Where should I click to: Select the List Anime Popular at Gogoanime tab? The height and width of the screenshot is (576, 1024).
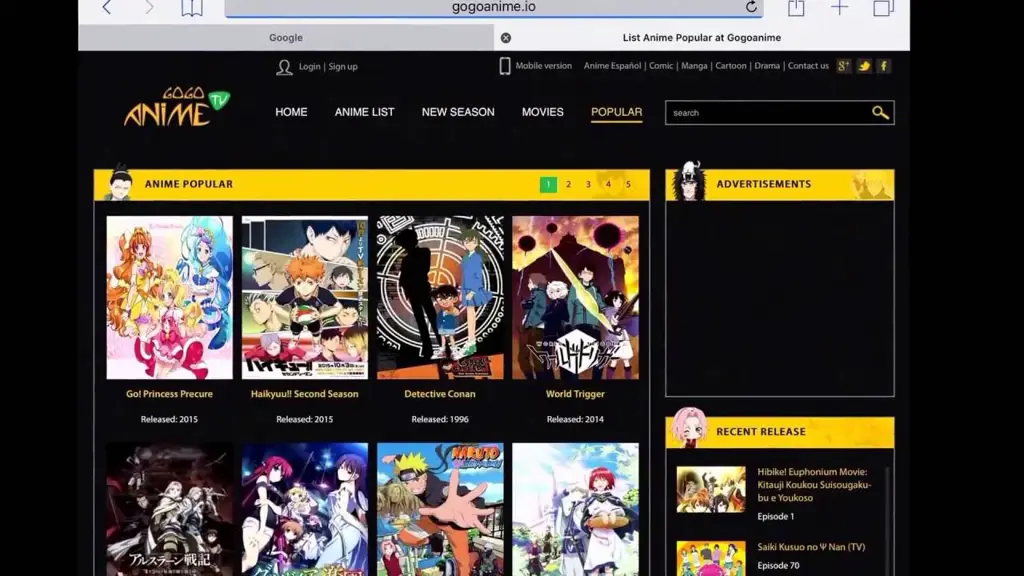point(702,38)
